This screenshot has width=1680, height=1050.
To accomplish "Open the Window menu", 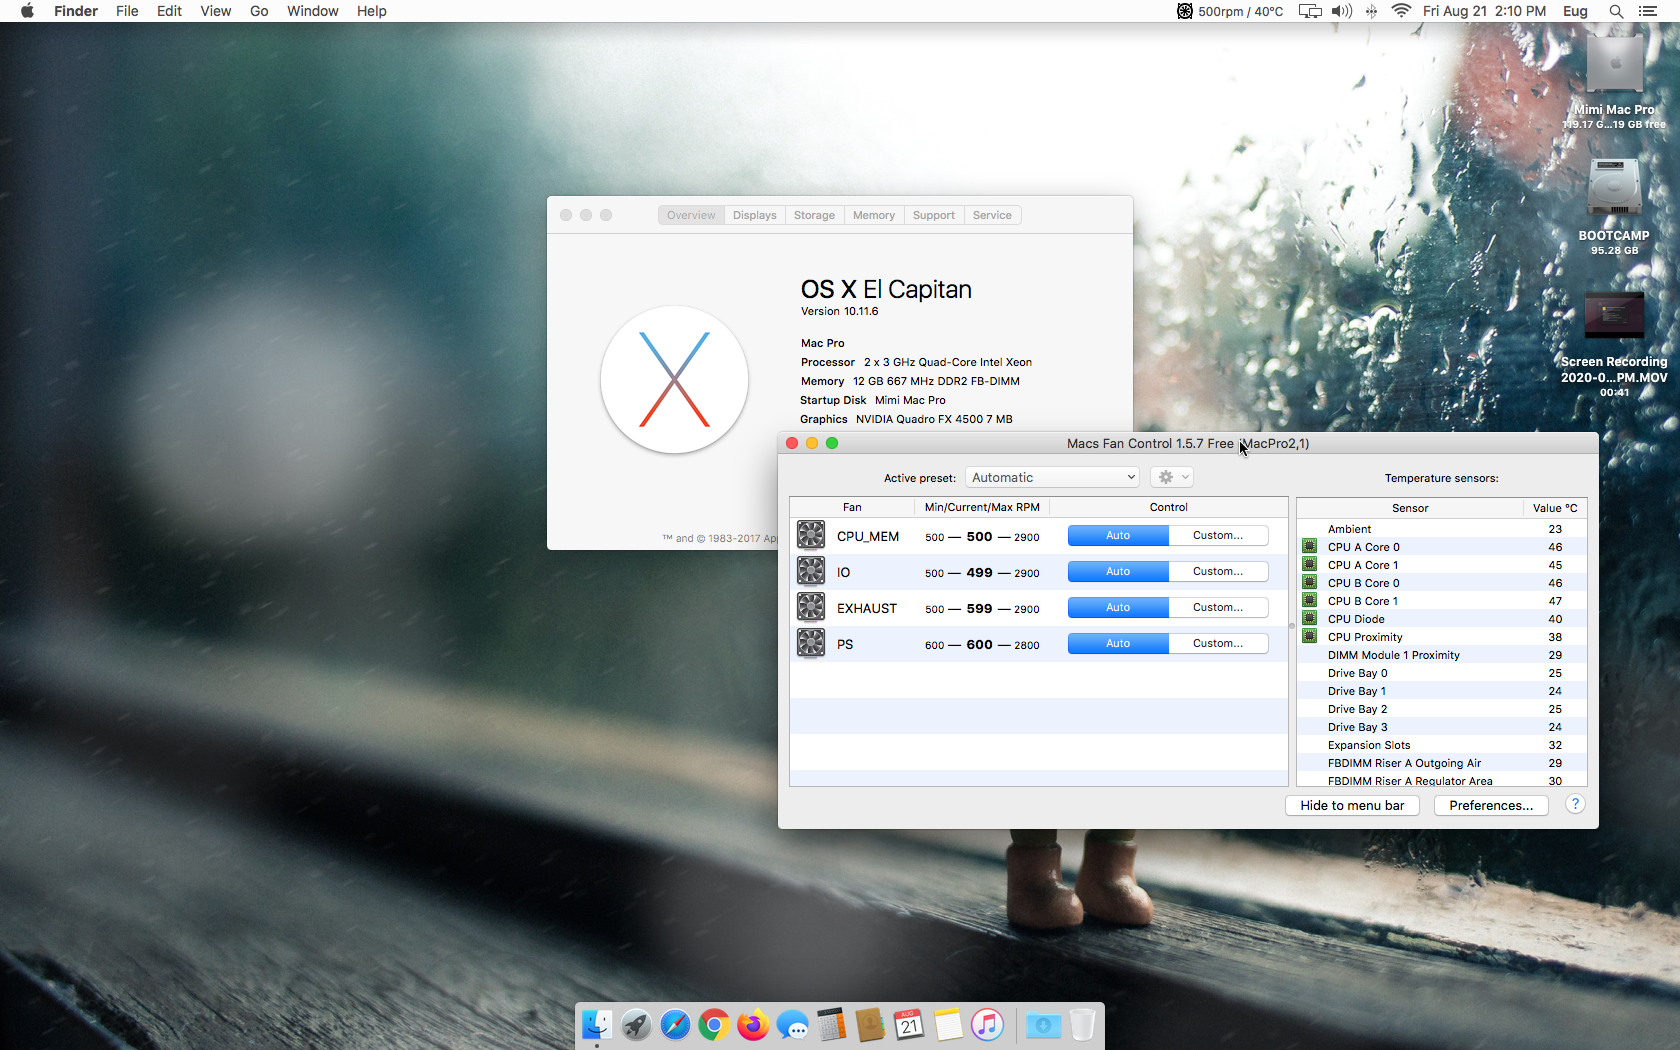I will (x=313, y=11).
